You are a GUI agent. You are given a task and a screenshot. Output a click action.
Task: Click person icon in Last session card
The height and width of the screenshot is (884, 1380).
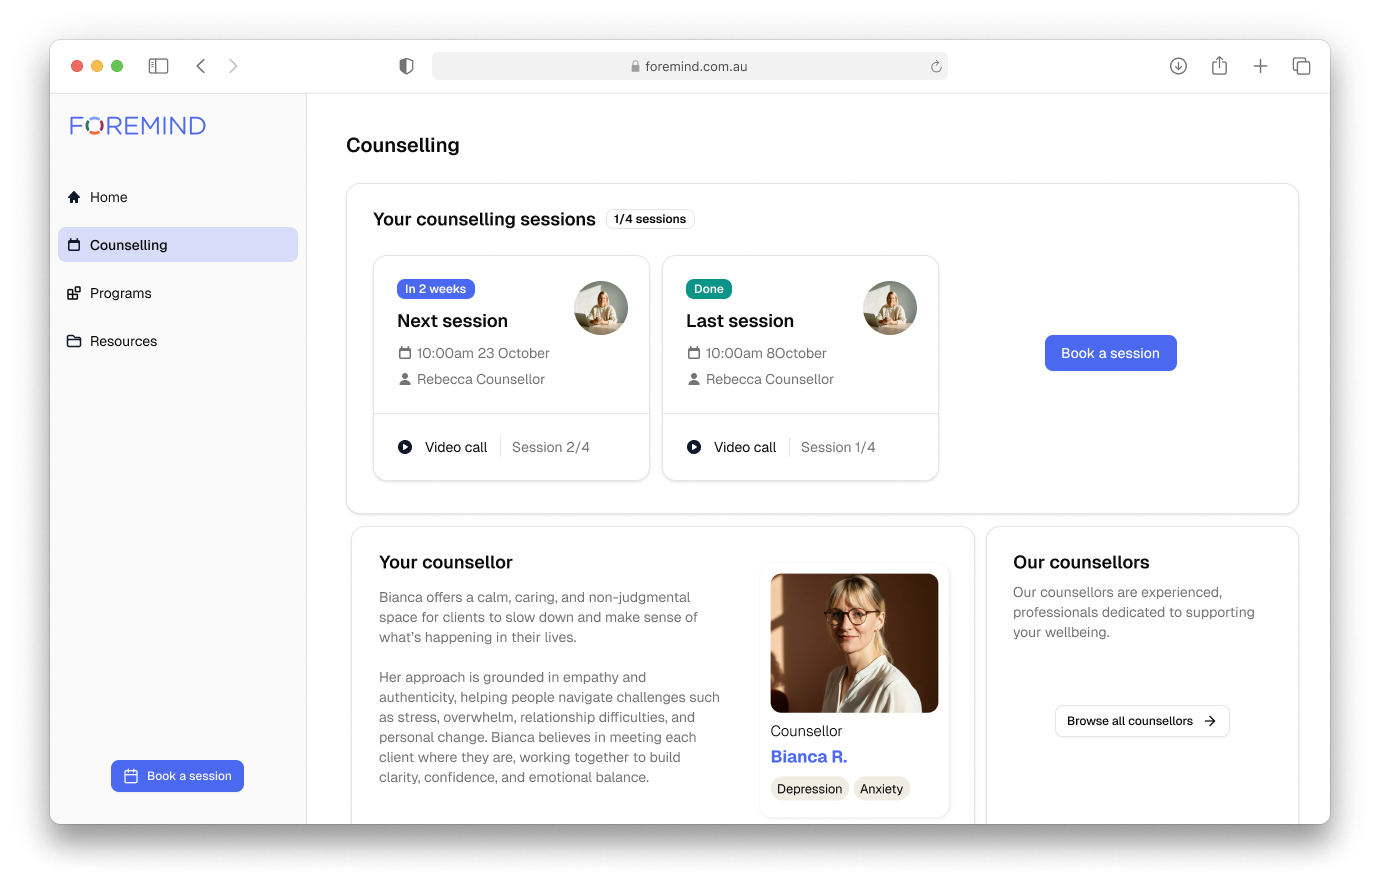[694, 379]
